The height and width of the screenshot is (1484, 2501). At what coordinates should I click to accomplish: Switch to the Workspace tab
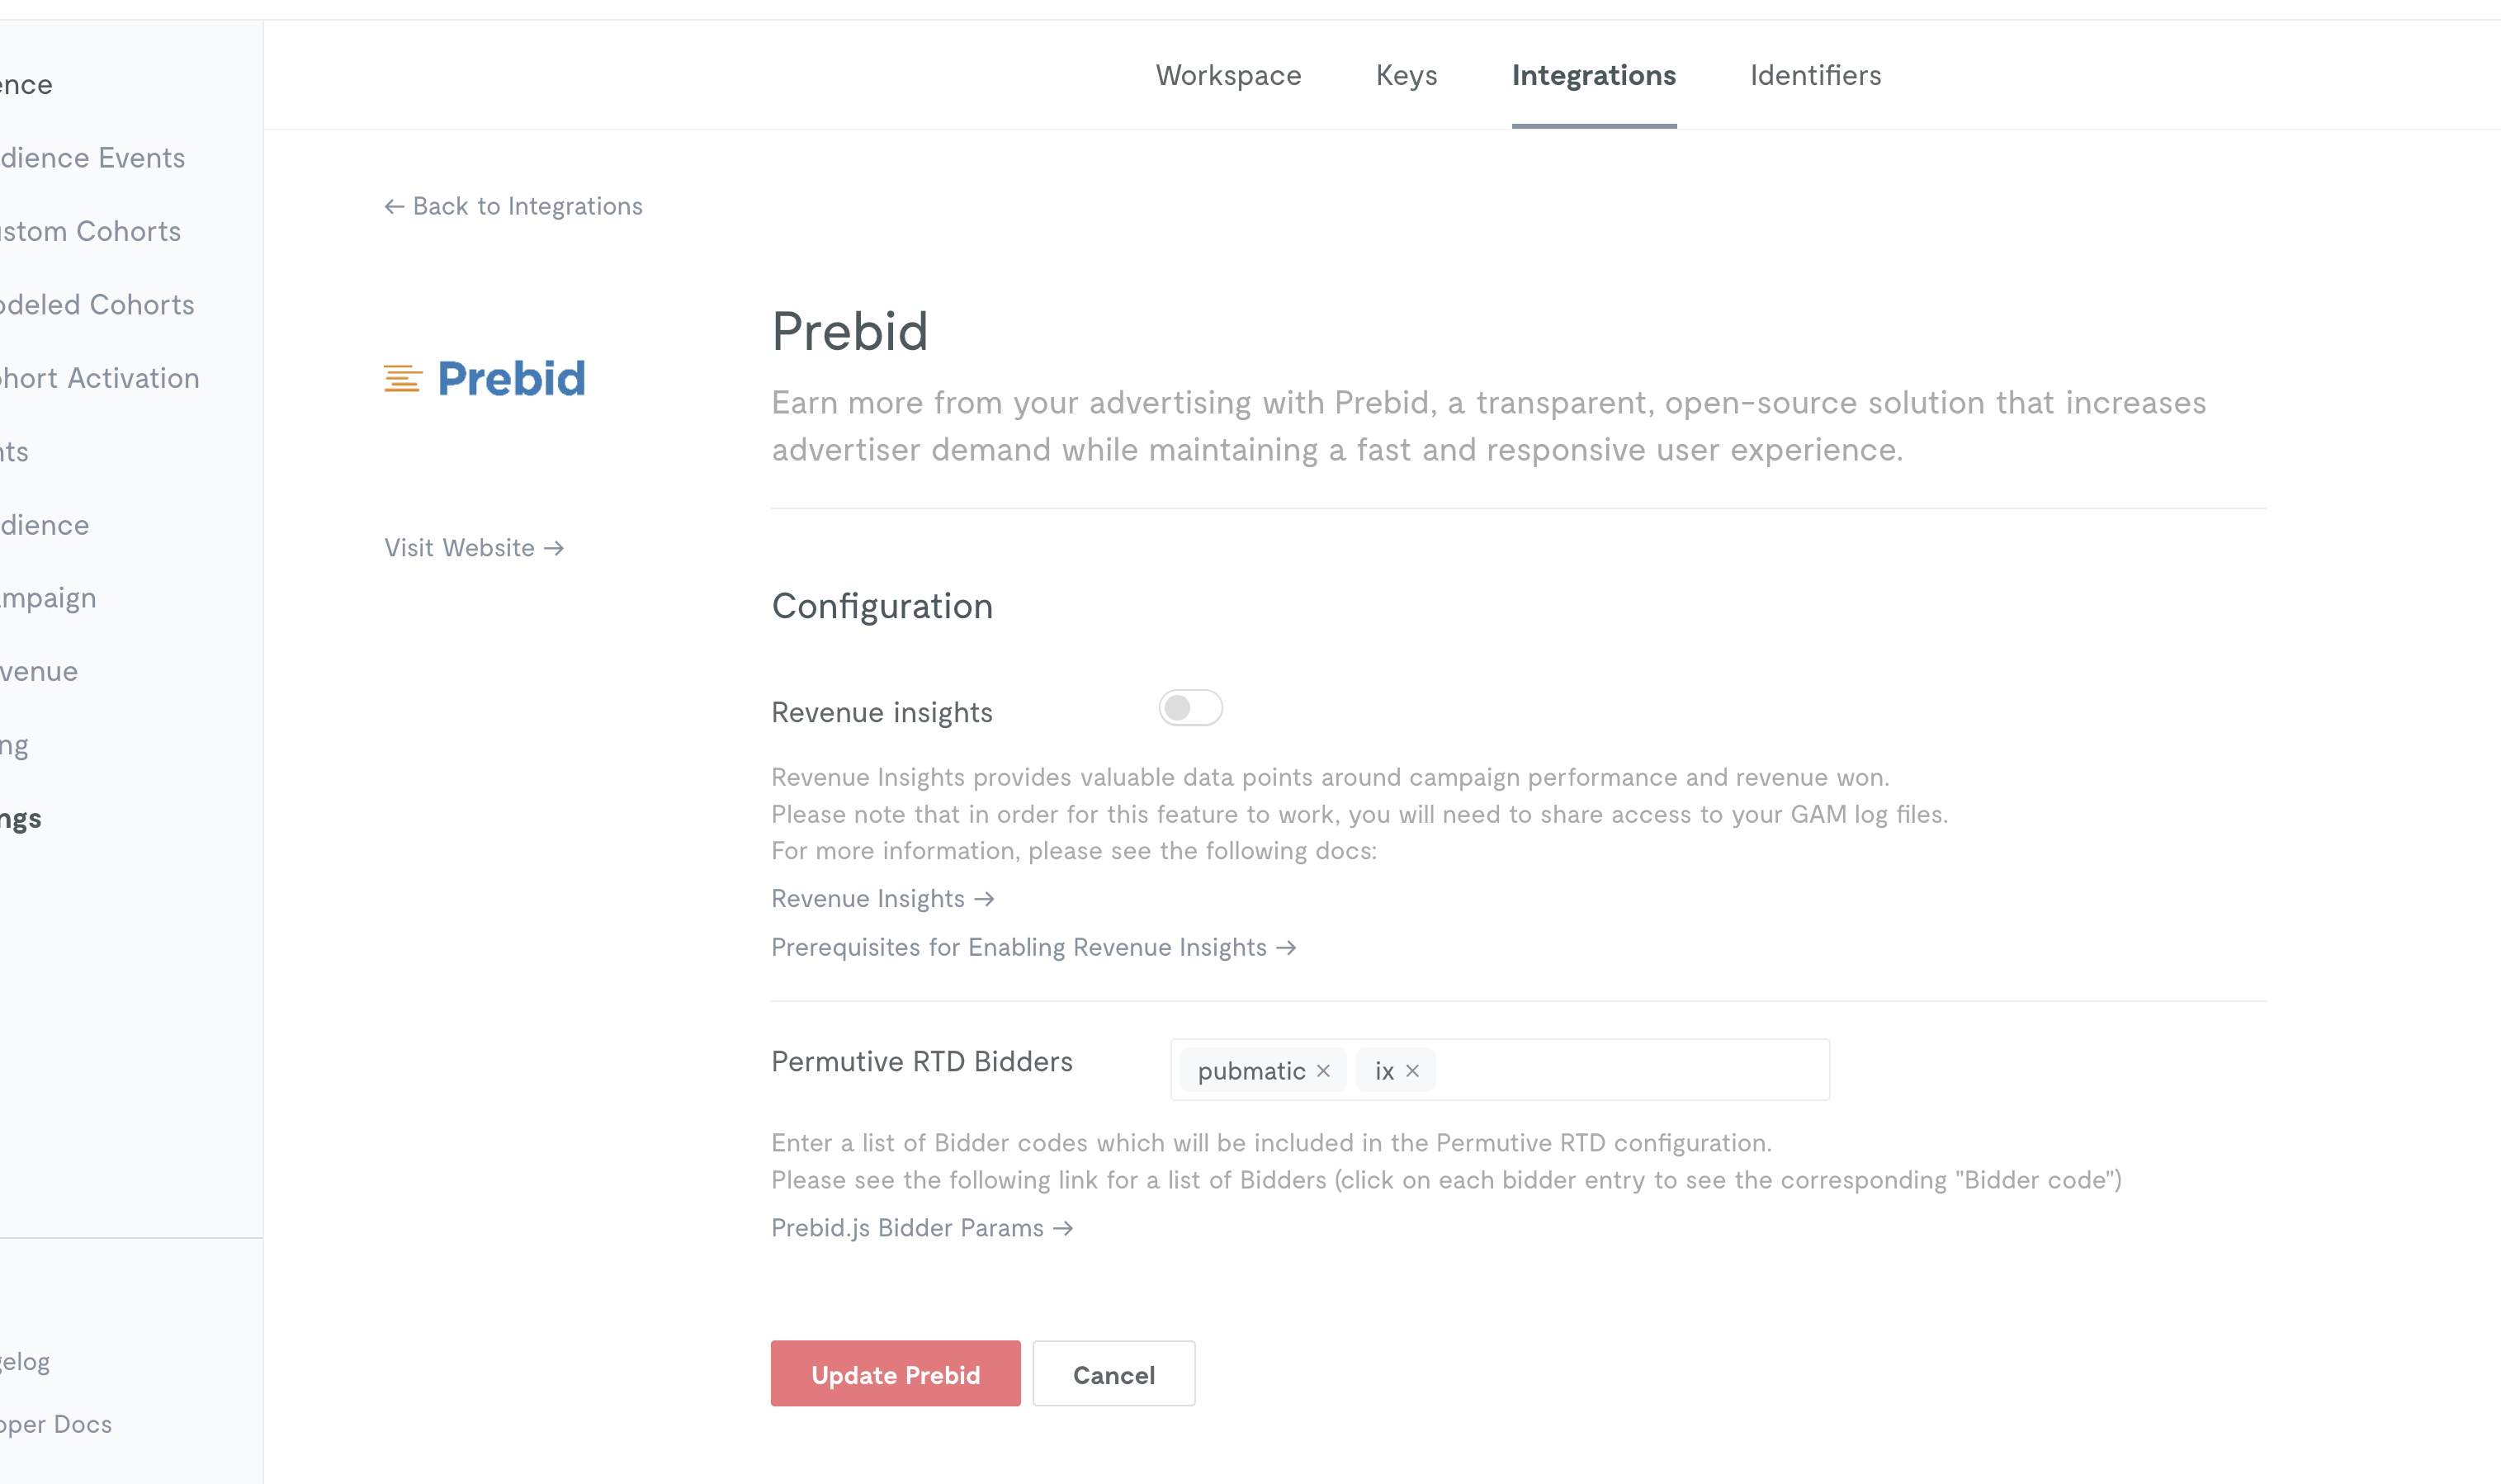pos(1228,75)
